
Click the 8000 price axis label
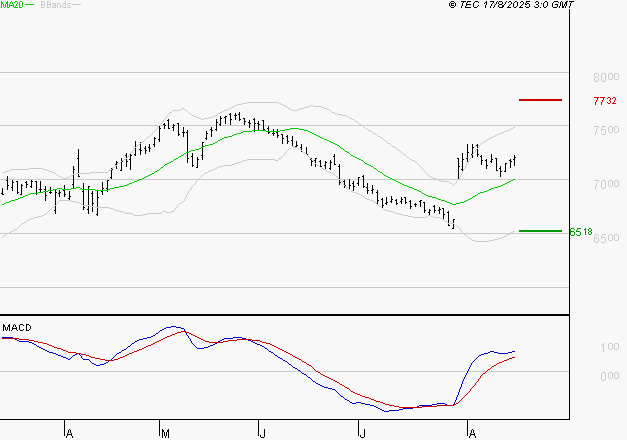(x=606, y=77)
